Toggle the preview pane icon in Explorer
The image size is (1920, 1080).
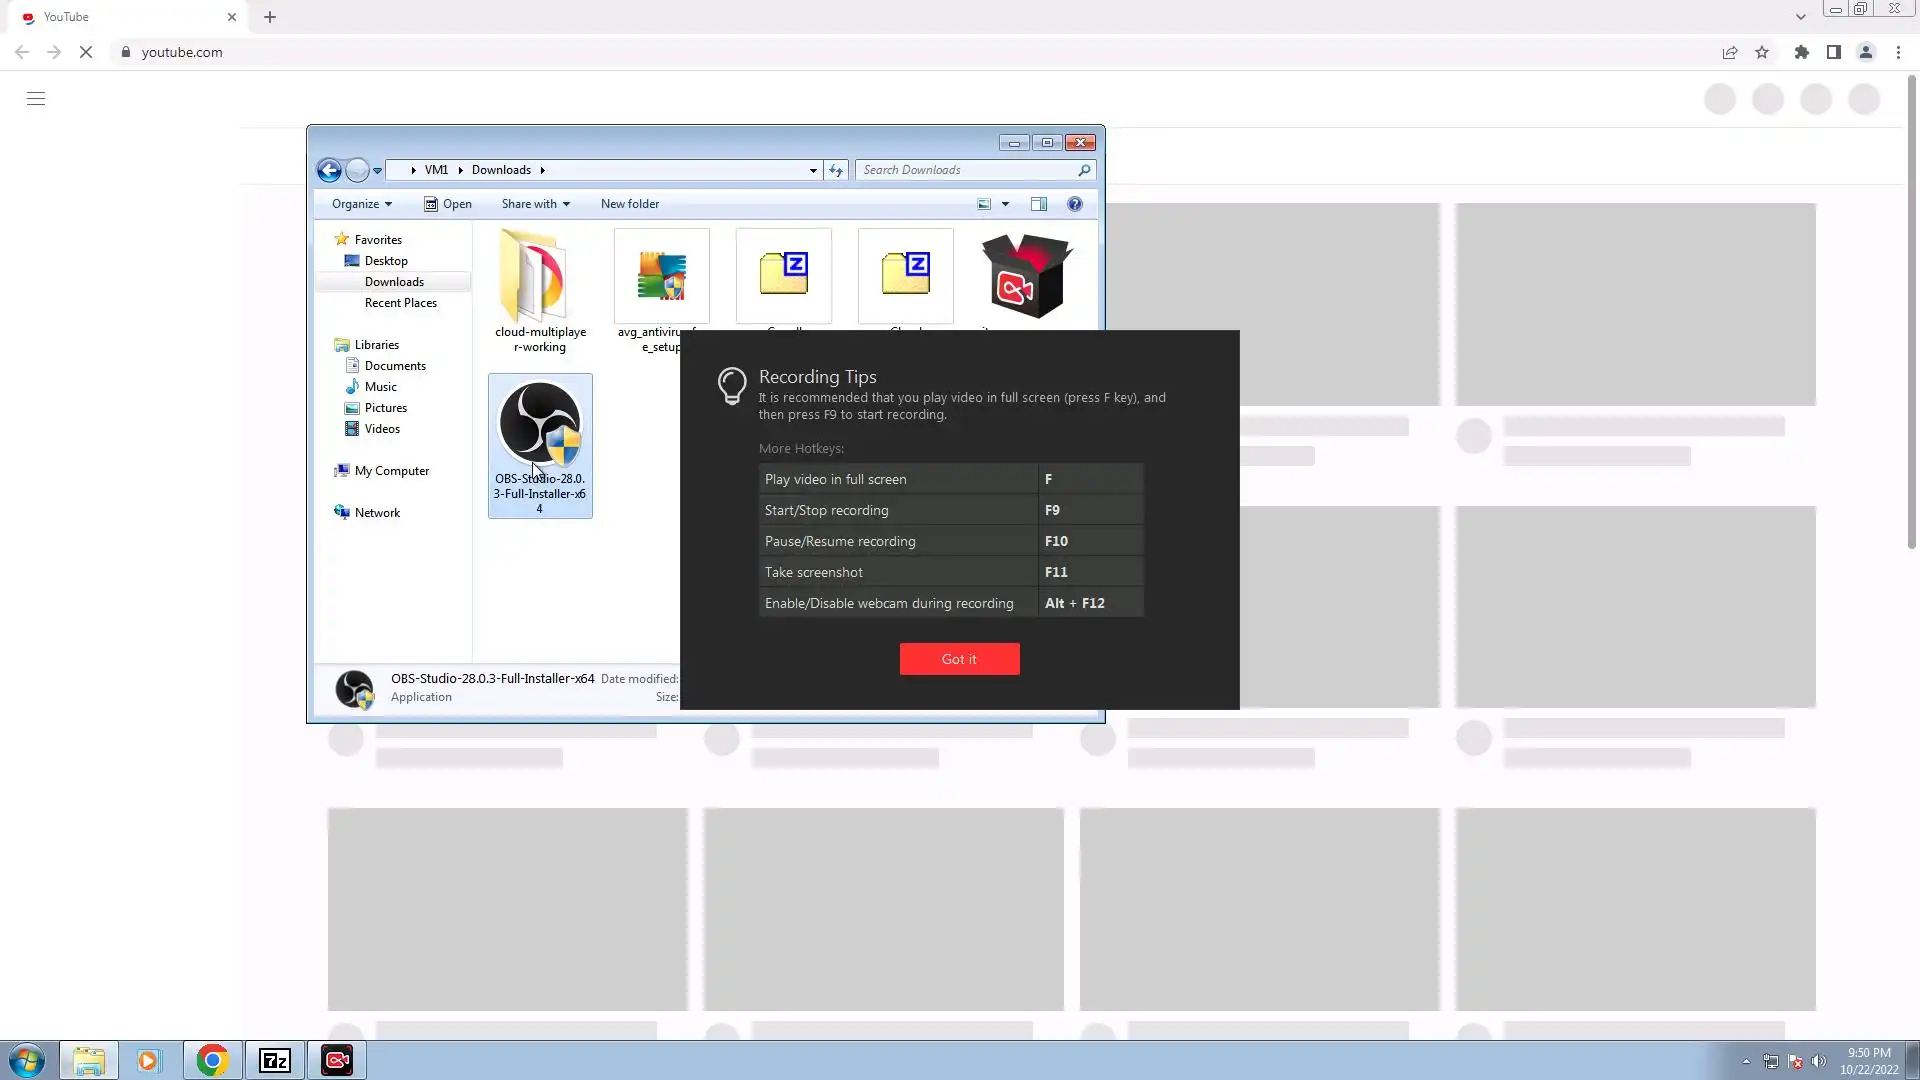click(1039, 204)
